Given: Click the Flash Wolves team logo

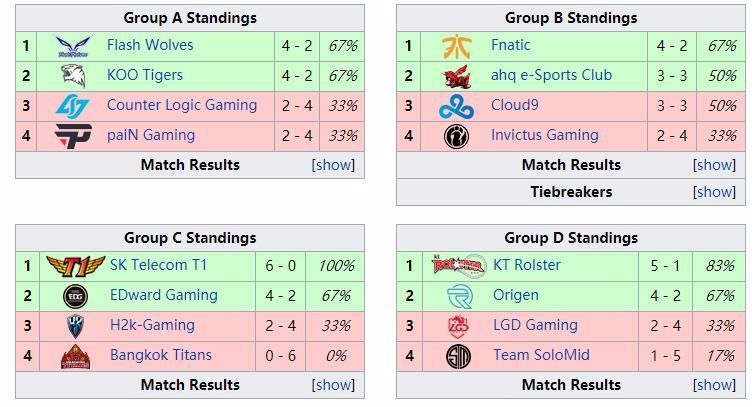Looking at the screenshot, I should (74, 46).
